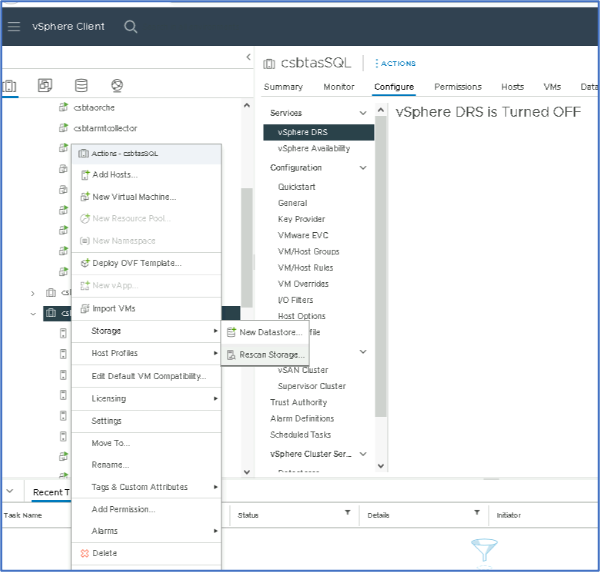Open the Actions dropdown beside csbtasSQL
This screenshot has height=572, width=600.
coord(397,63)
